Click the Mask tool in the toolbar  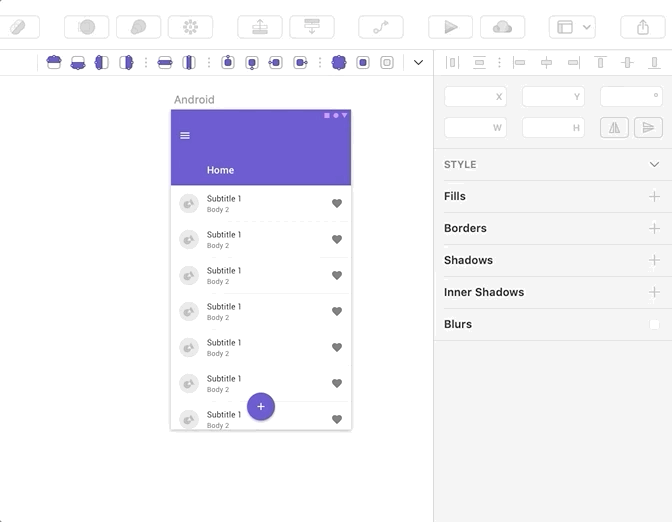(87, 27)
